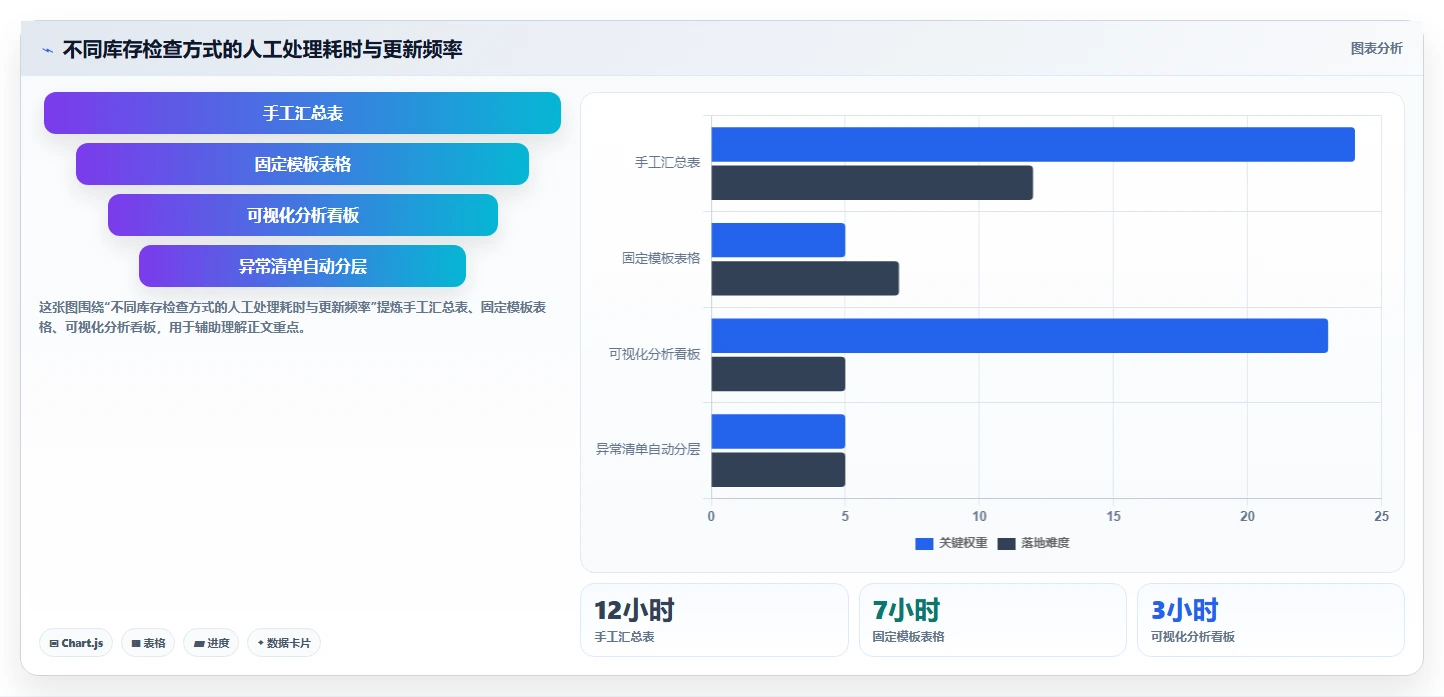Screen dimensions: 1444x697
Task: Click the x-axis tick label 10
Action: (979, 516)
